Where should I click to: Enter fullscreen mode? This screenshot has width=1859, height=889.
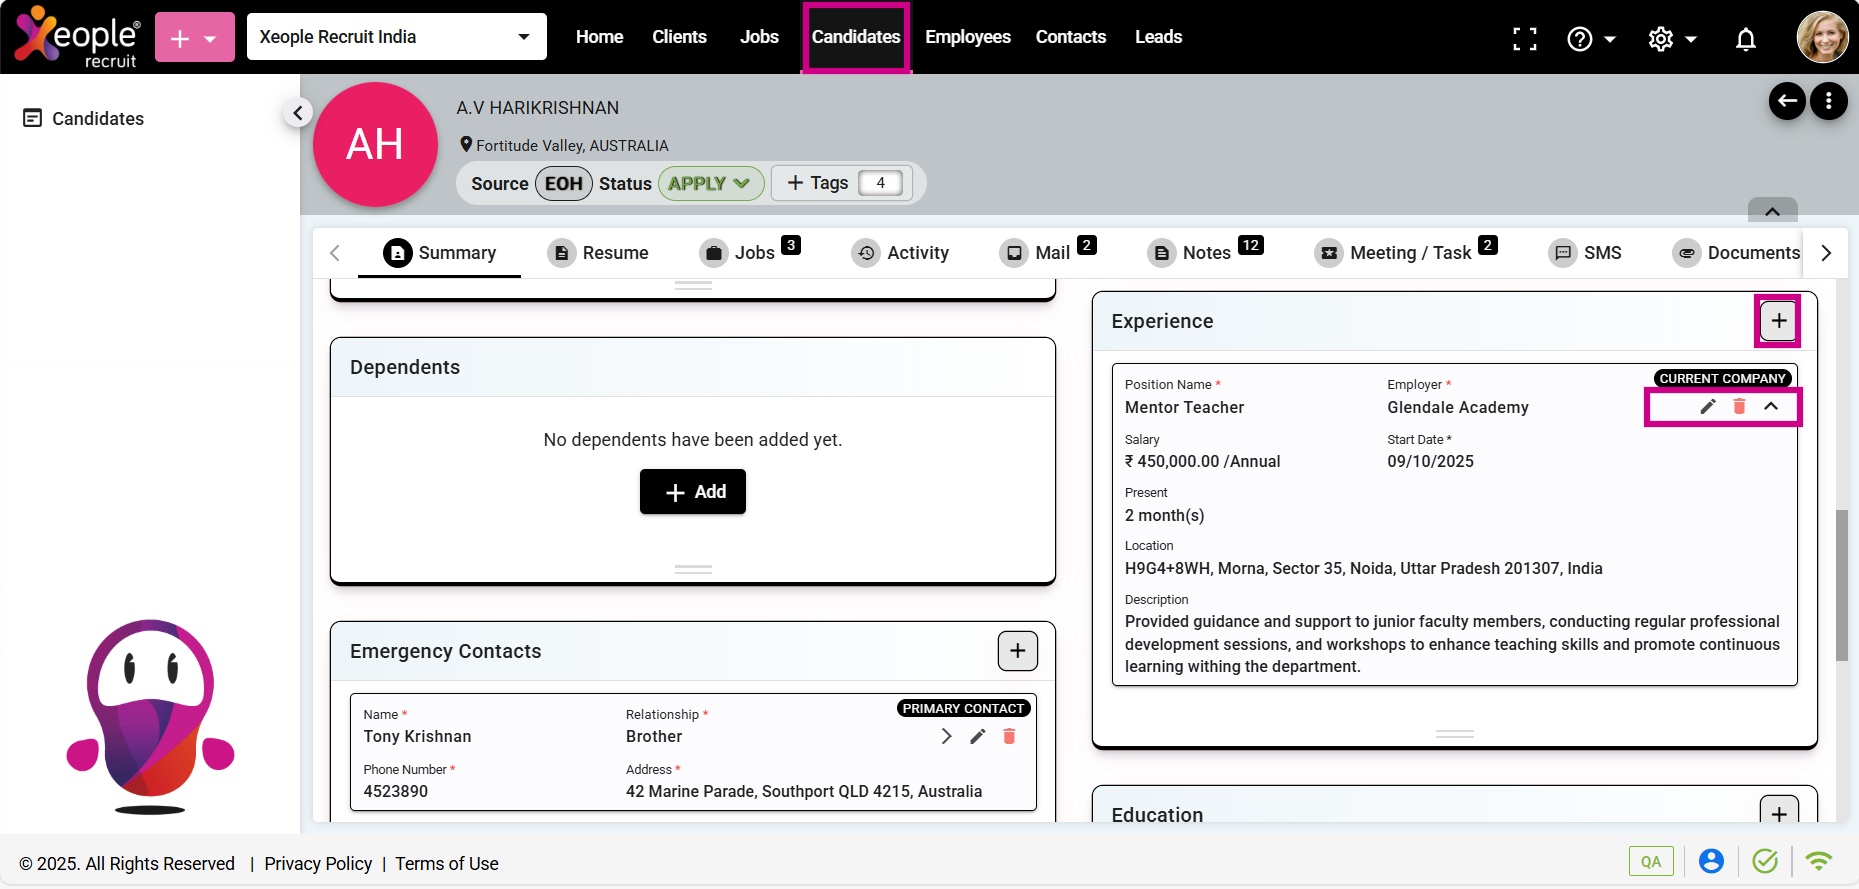(1524, 39)
